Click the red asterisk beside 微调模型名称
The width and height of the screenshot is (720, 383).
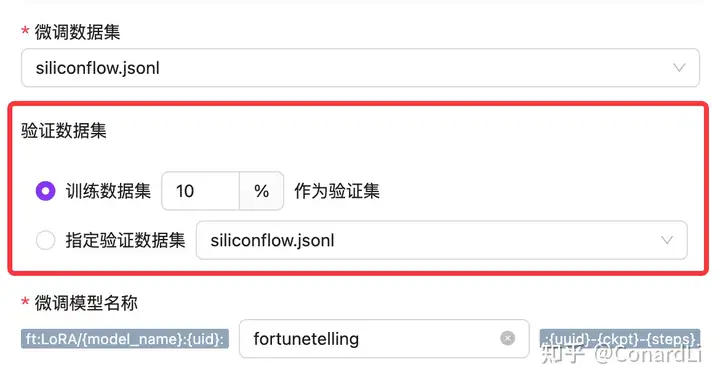point(25,302)
